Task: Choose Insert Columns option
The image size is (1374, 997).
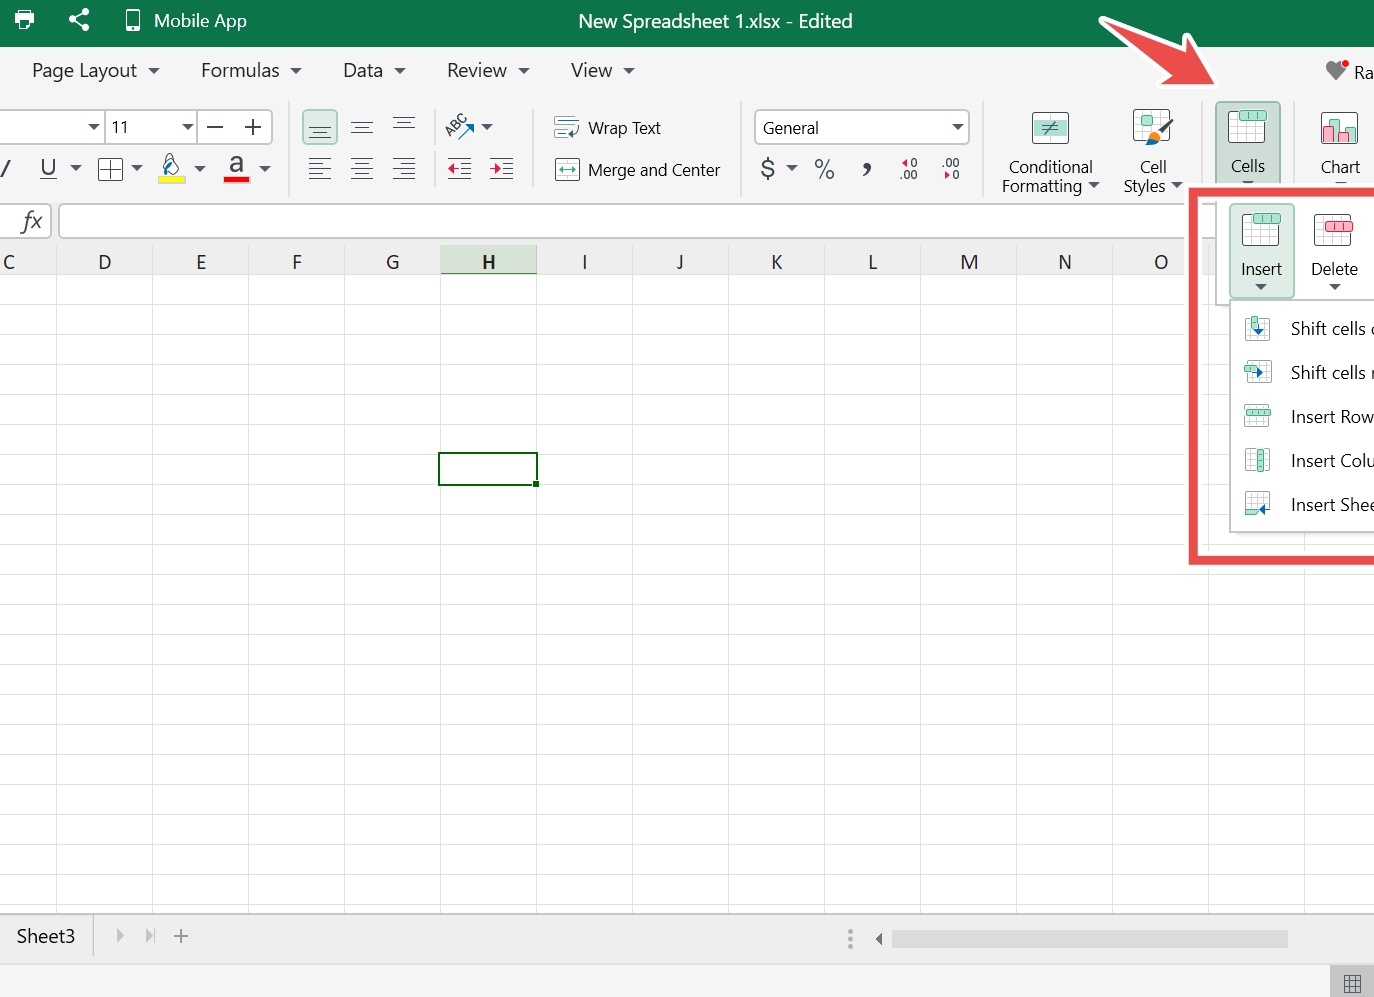Action: tap(1308, 460)
